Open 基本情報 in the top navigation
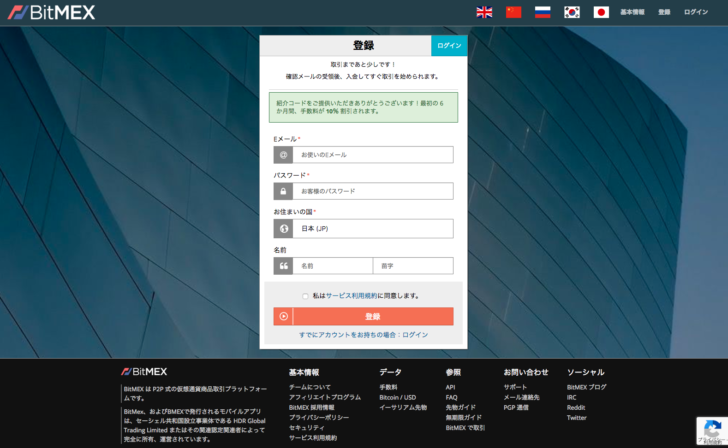 (632, 12)
